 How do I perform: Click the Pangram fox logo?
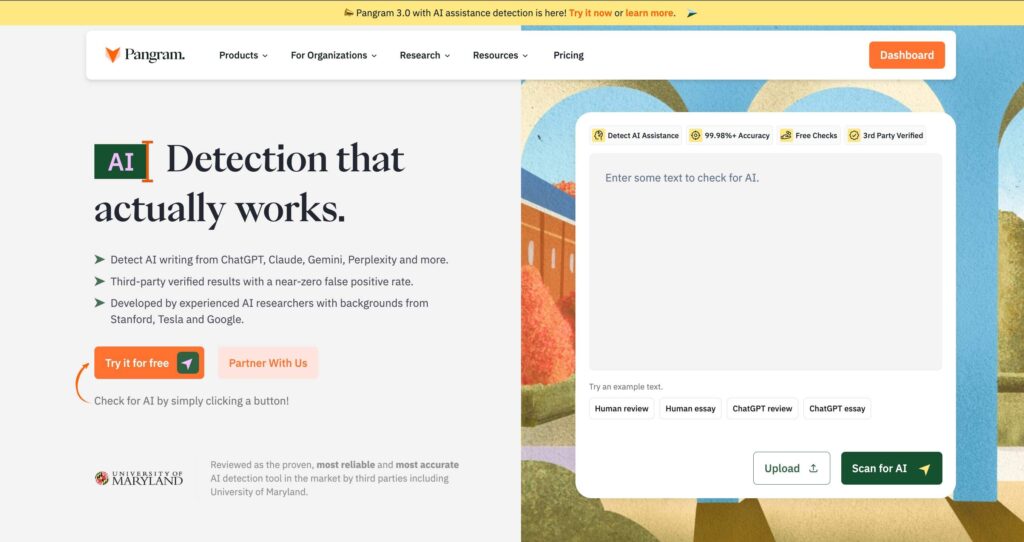pos(113,55)
